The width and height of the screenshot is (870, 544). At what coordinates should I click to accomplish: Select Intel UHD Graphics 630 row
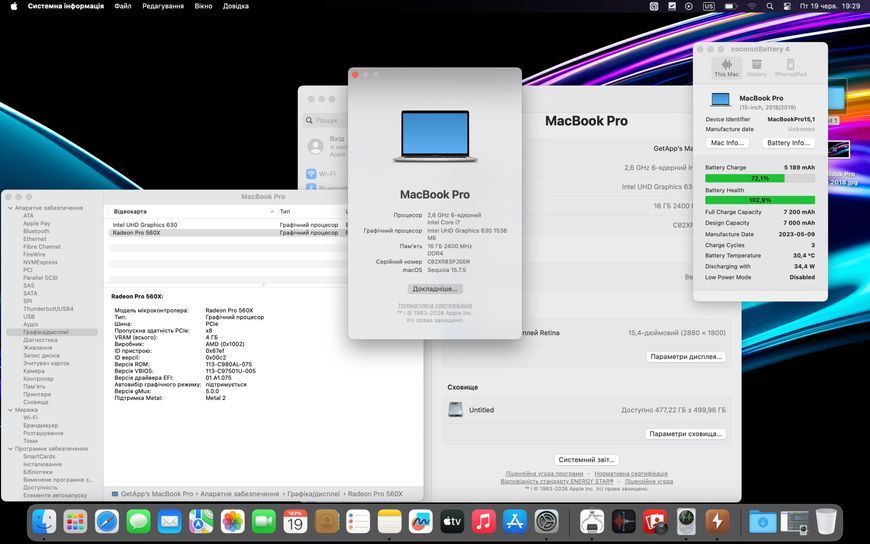pos(228,225)
